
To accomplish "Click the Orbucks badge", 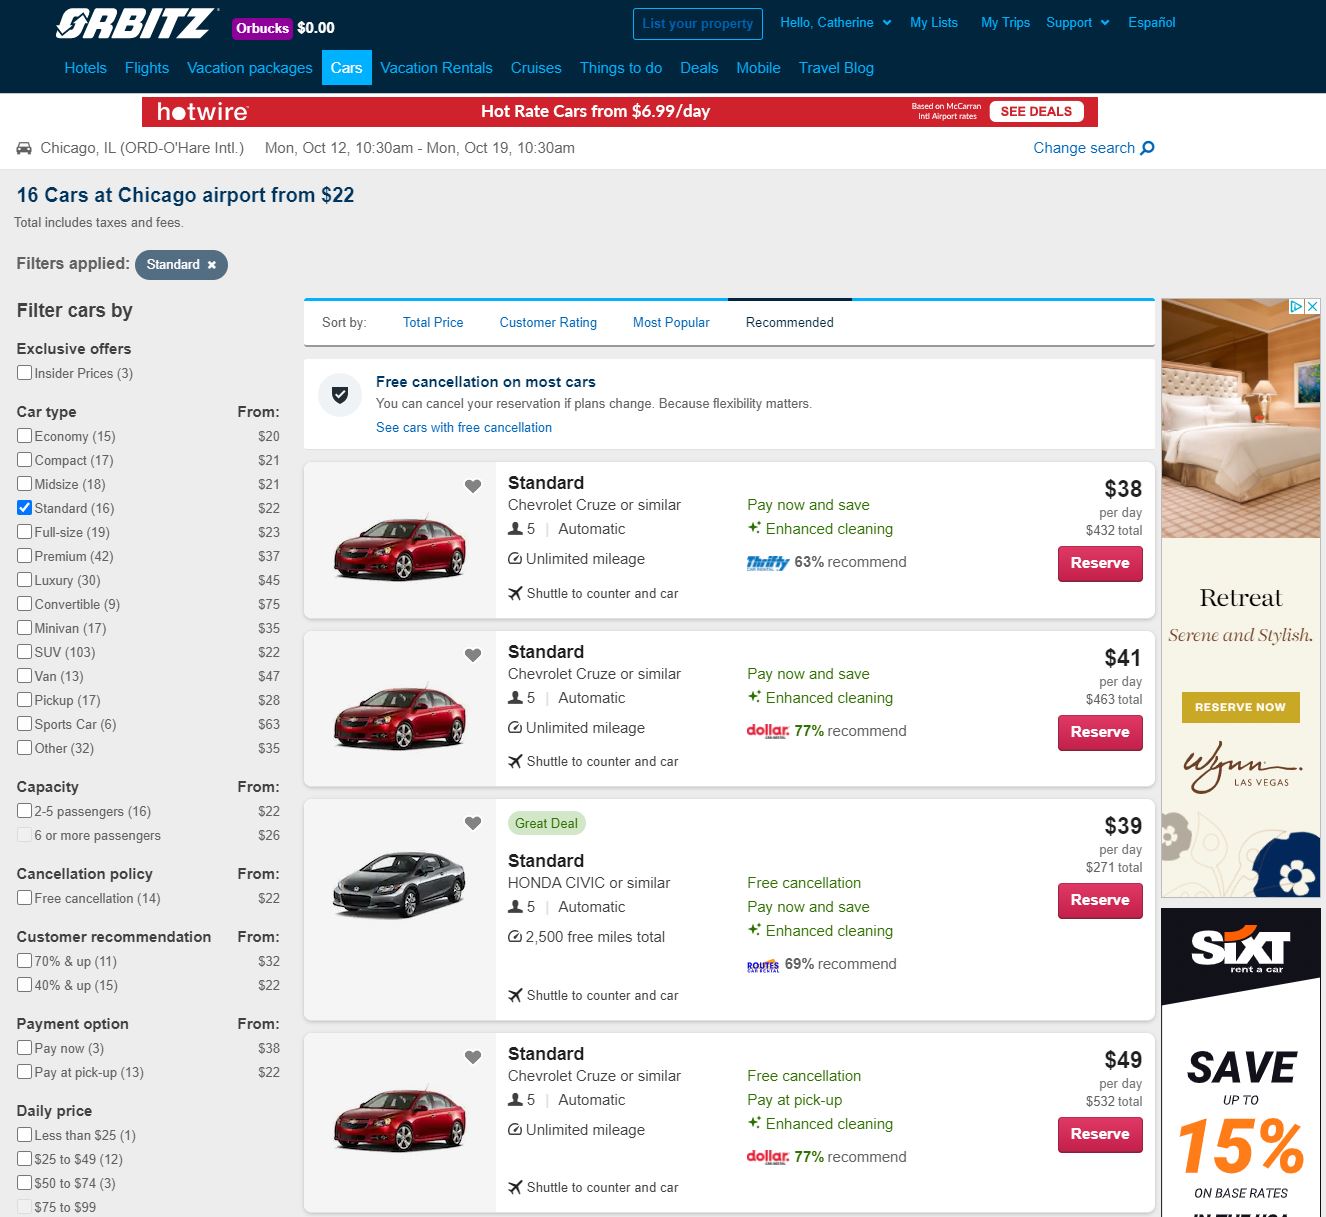I will [x=262, y=28].
